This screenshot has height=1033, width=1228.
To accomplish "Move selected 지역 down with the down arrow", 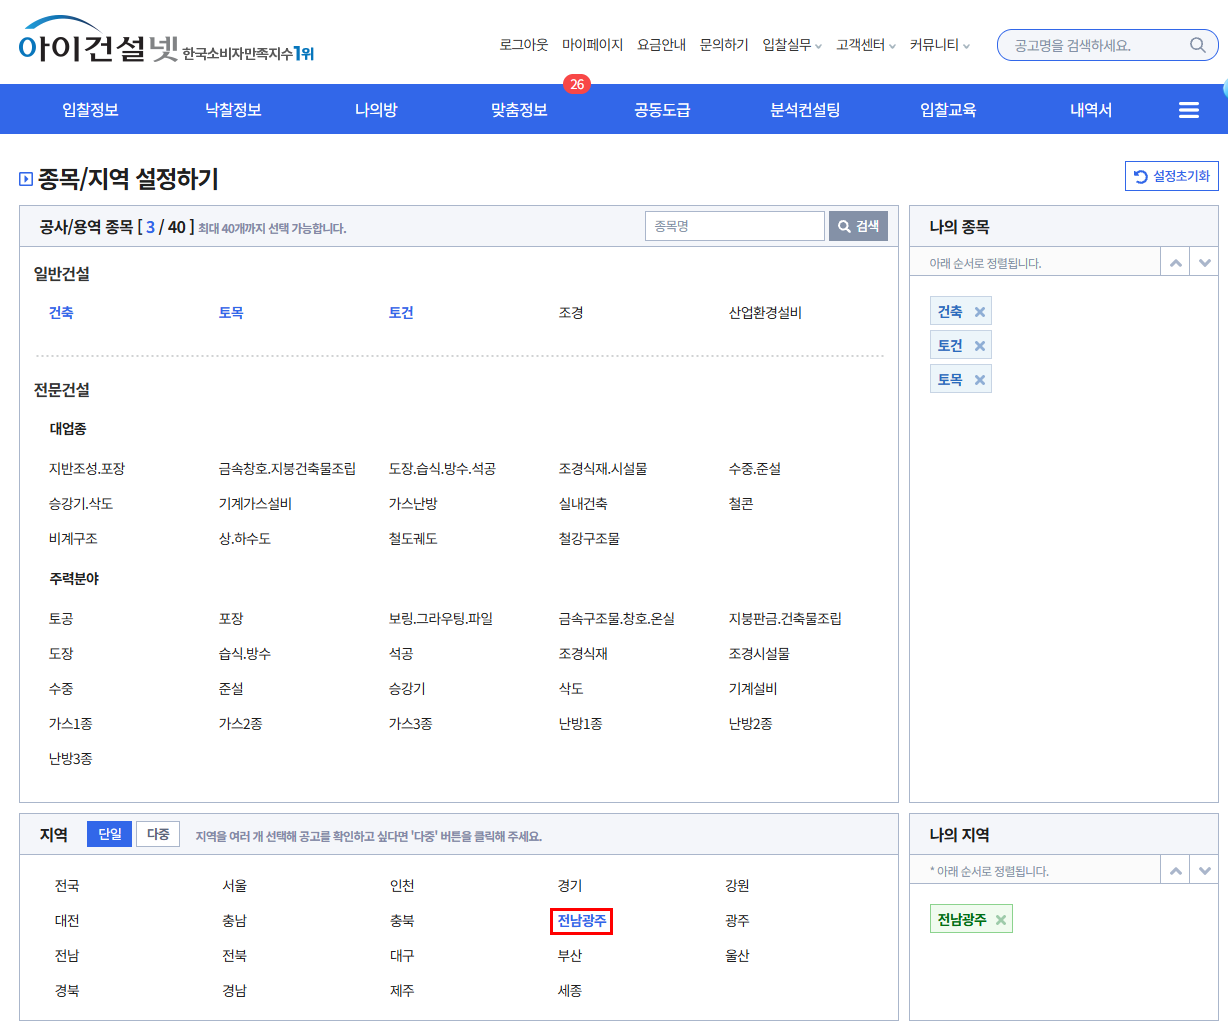I will [1205, 871].
